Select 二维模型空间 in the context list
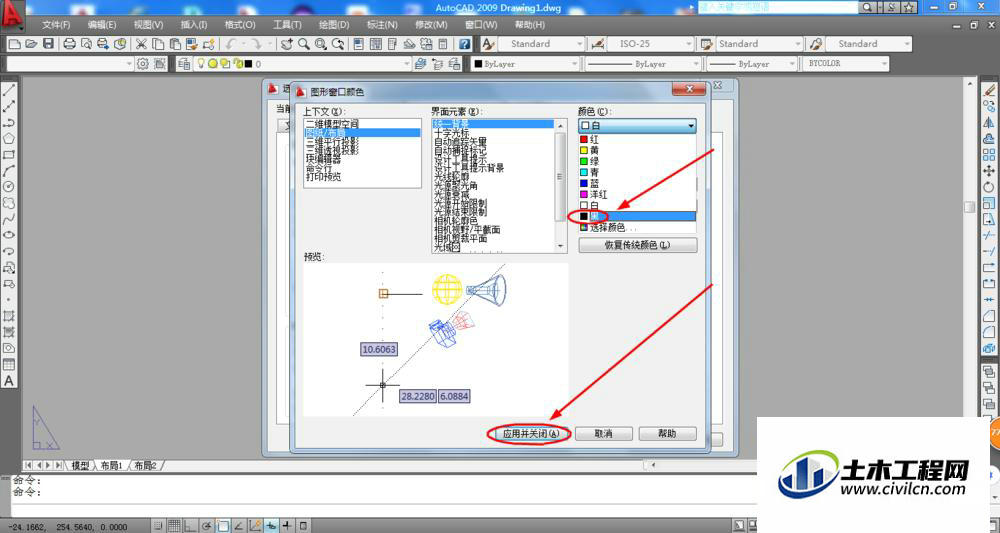The height and width of the screenshot is (533, 1000). (362, 124)
